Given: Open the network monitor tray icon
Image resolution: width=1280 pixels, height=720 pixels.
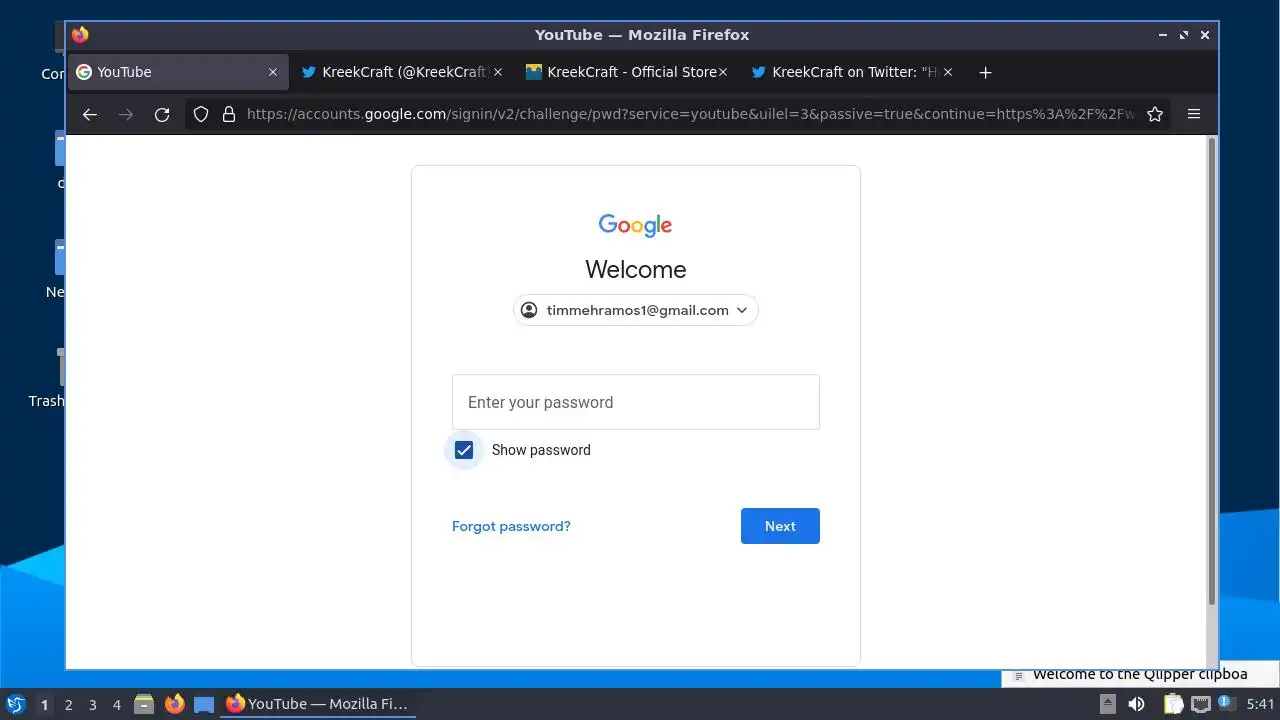Looking at the screenshot, I should click(x=1200, y=704).
